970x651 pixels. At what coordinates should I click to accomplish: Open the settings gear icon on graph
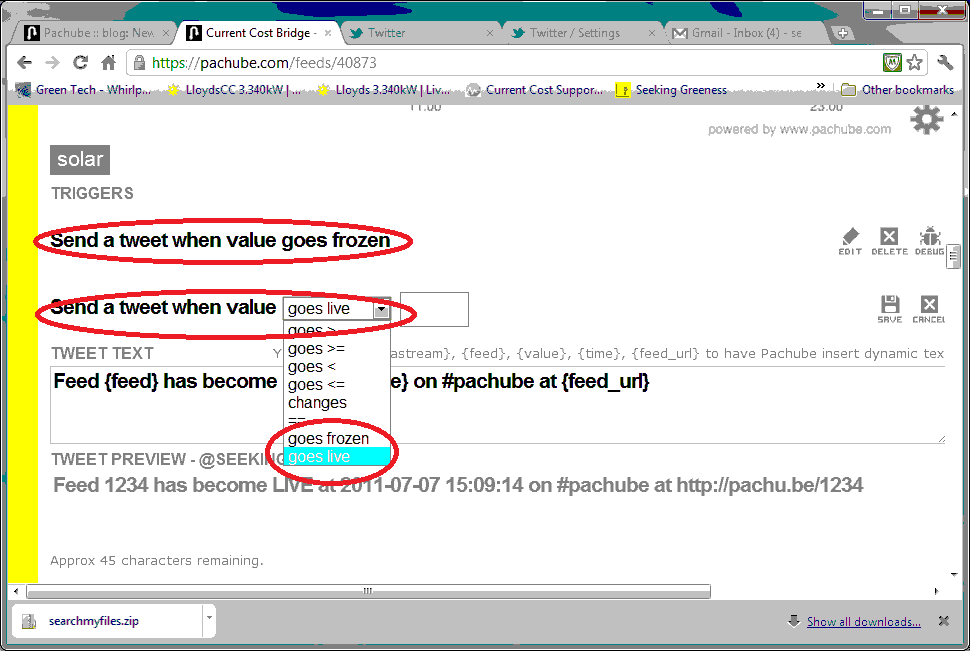point(926,120)
